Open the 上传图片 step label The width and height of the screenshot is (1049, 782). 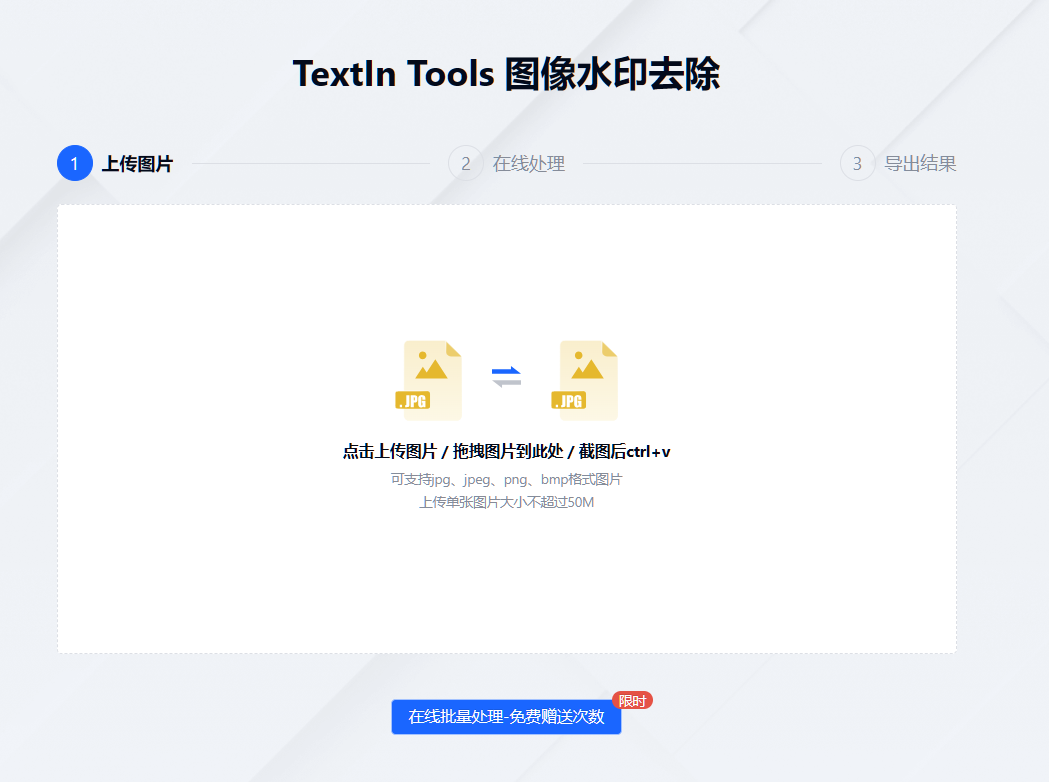pyautogui.click(x=137, y=164)
